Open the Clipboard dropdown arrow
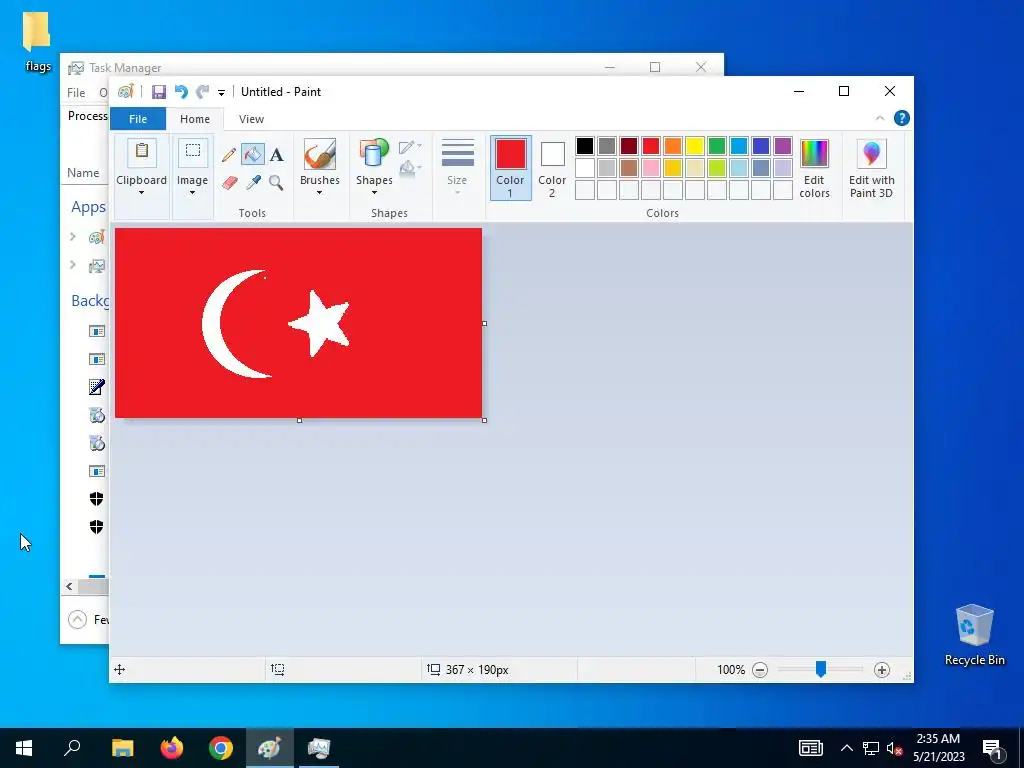 (141, 193)
